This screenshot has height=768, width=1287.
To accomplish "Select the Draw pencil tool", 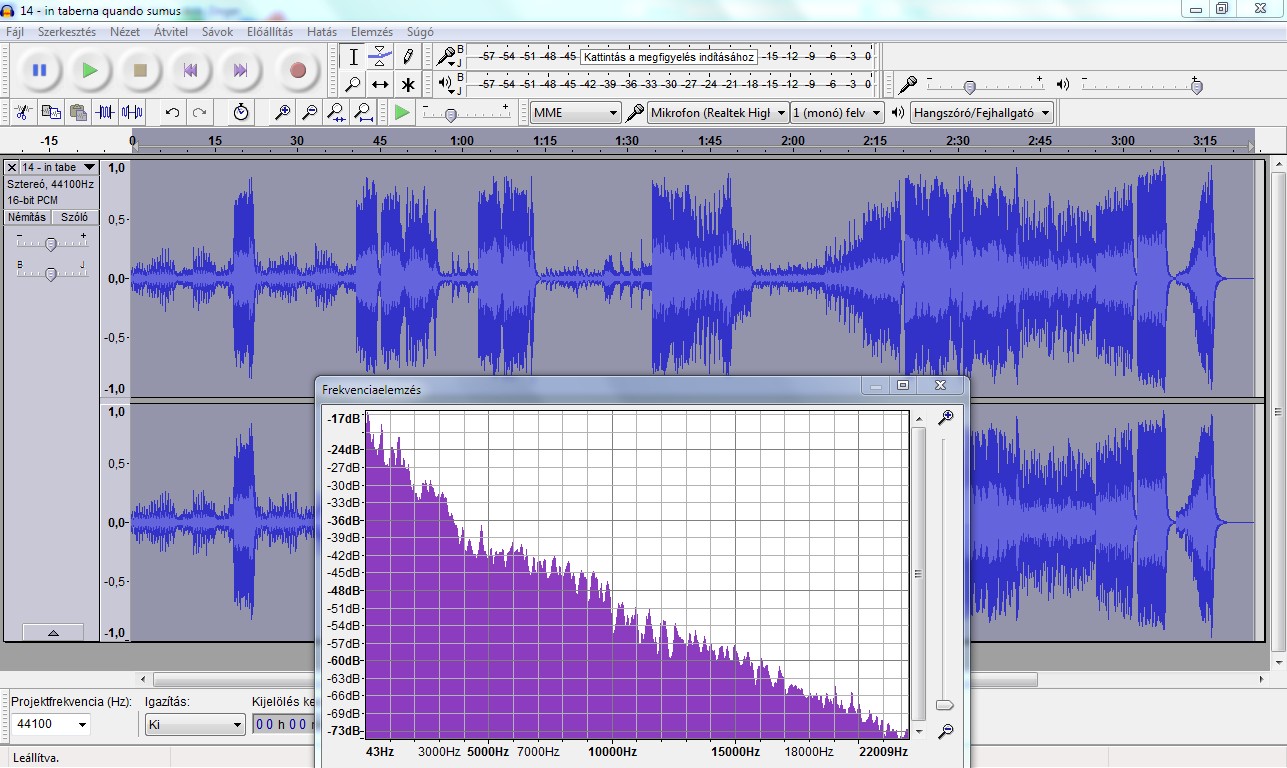I will pyautogui.click(x=407, y=57).
